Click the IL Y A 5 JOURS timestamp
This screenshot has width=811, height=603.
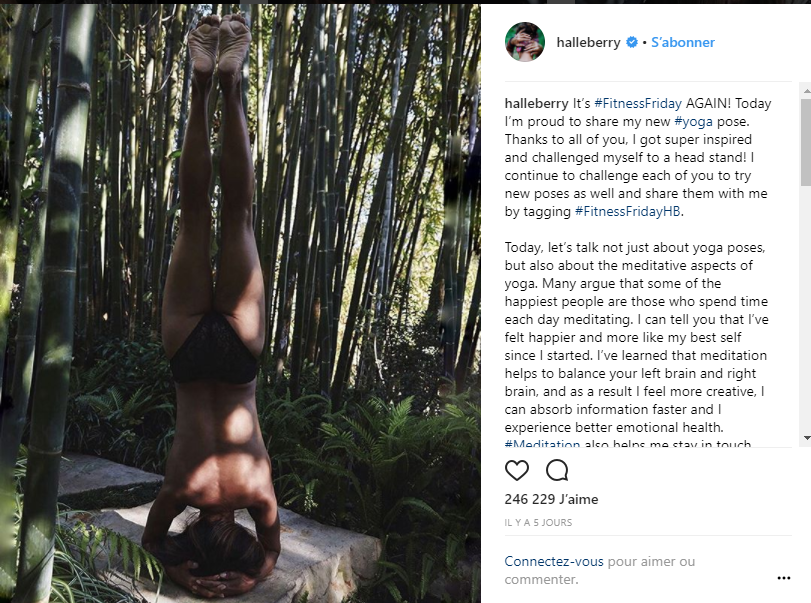point(539,522)
